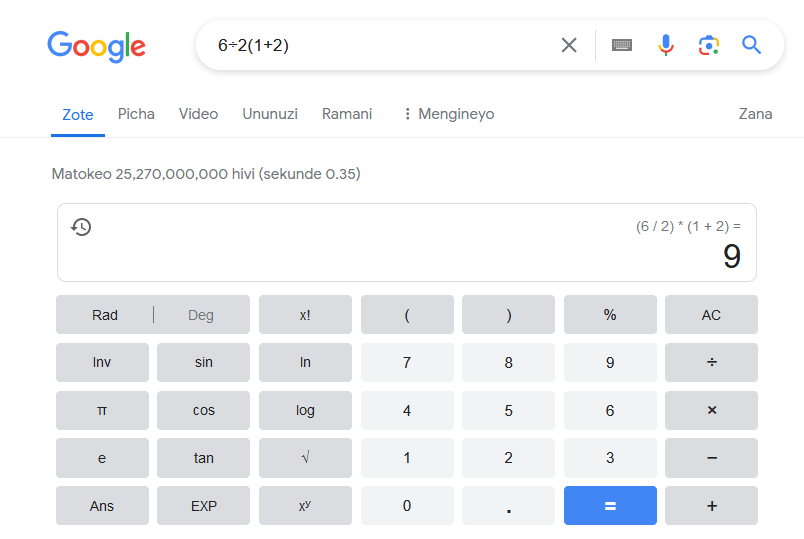Clear the search query with the X icon
This screenshot has height=539, width=804.
click(x=569, y=45)
